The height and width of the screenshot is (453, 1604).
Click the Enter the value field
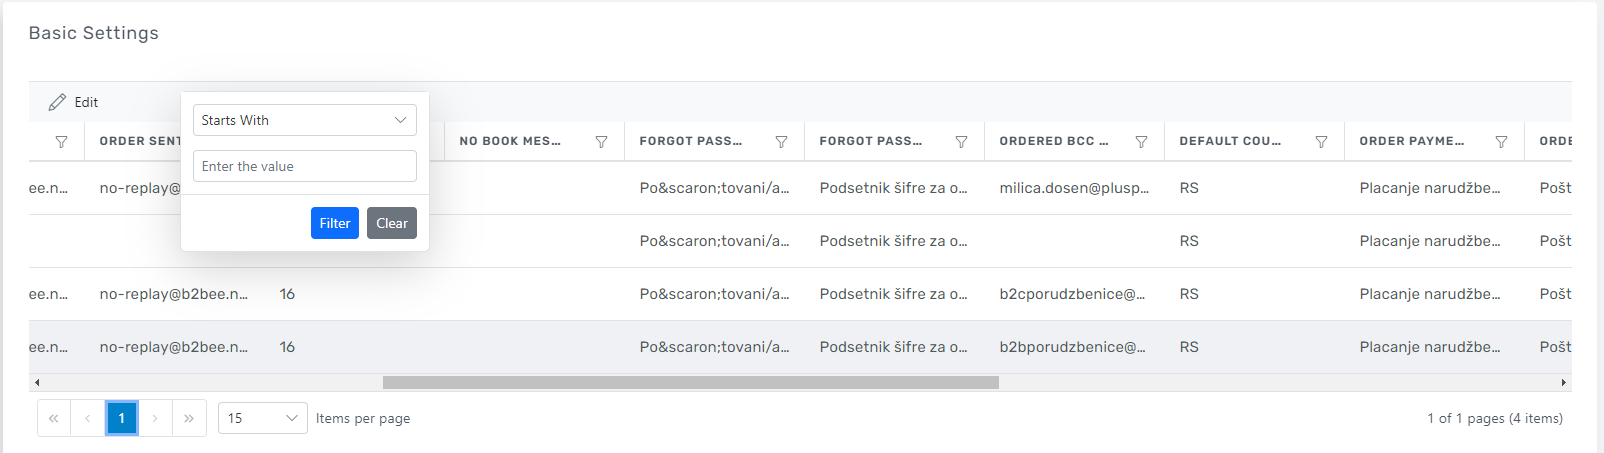pos(304,166)
